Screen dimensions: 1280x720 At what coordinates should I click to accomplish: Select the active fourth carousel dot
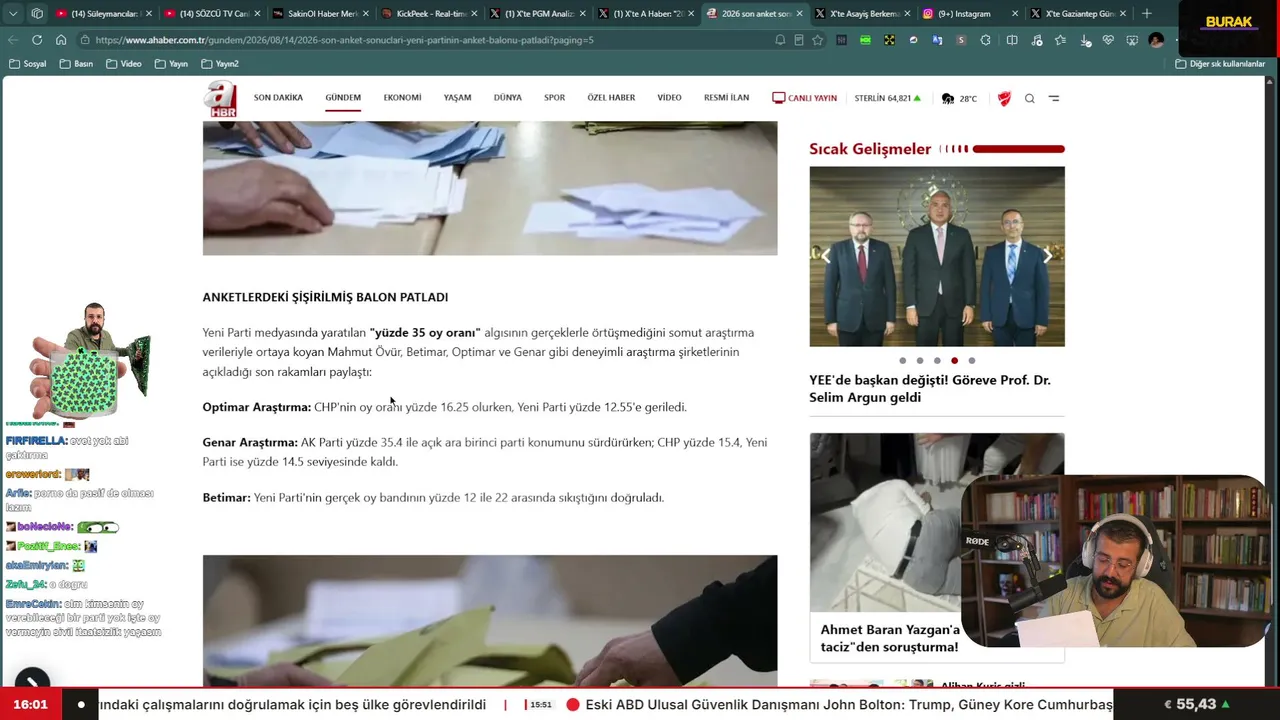click(954, 361)
